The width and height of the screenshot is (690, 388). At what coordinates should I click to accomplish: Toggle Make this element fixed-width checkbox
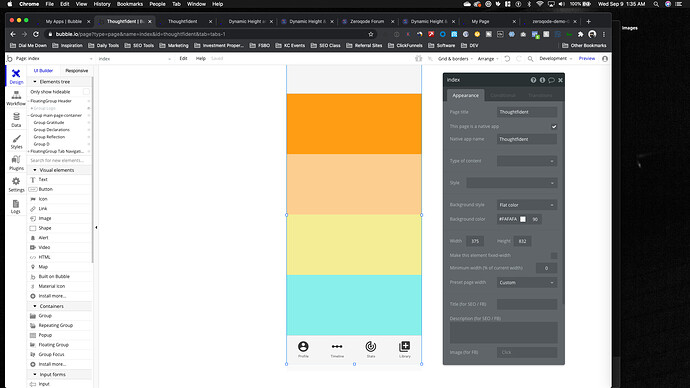[x=554, y=256]
